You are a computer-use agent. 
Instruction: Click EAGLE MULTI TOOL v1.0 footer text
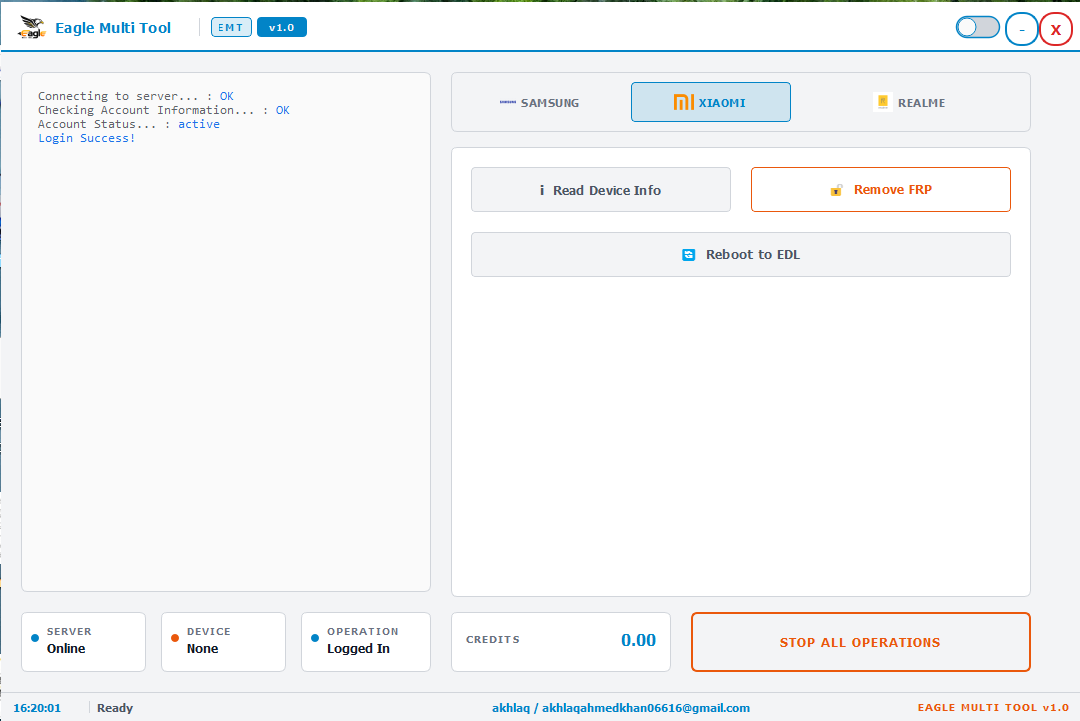tap(993, 708)
